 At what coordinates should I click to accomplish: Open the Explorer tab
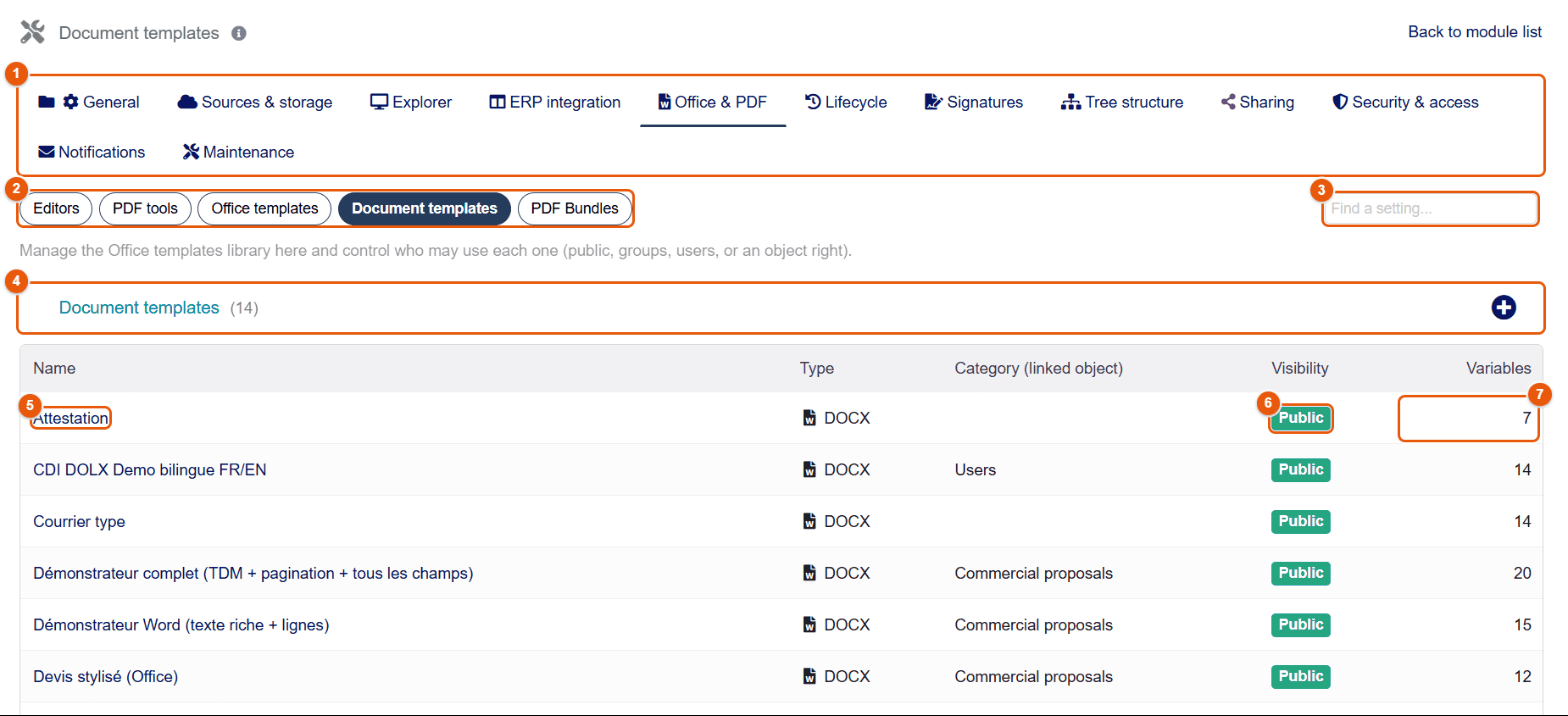point(411,102)
